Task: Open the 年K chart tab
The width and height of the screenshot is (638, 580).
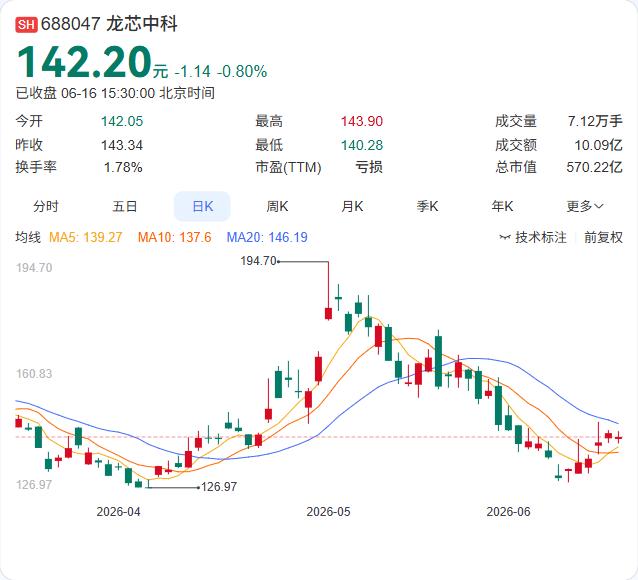Action: pyautogui.click(x=502, y=206)
